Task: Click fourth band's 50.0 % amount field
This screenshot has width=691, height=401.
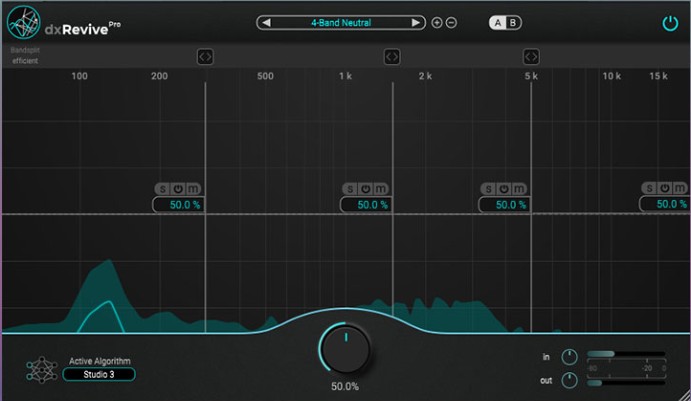Action: (x=665, y=204)
